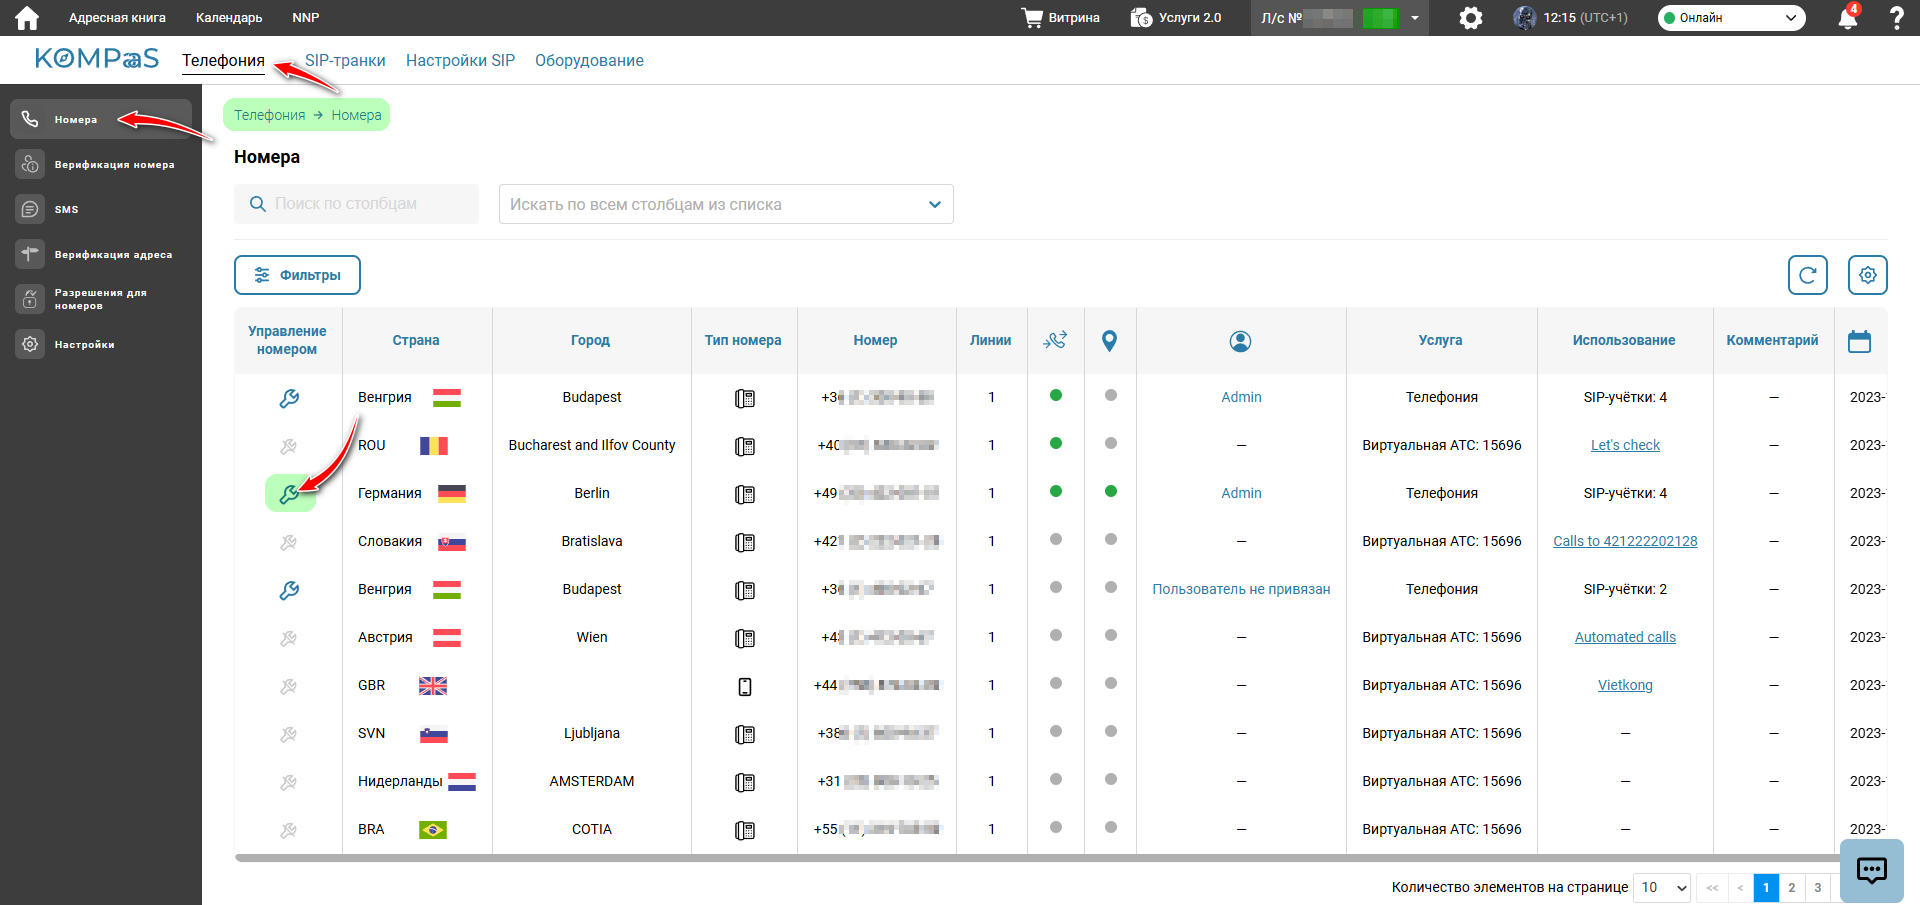Click the disabled wrench for ROU row
Viewport: 1920px width, 905px height.
click(x=289, y=446)
